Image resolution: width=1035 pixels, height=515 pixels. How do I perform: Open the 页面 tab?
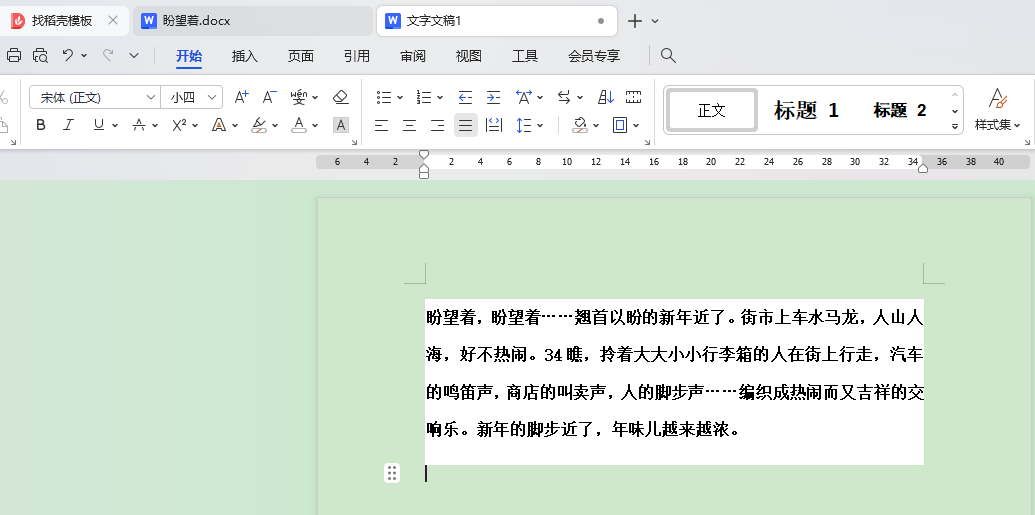pyautogui.click(x=300, y=56)
